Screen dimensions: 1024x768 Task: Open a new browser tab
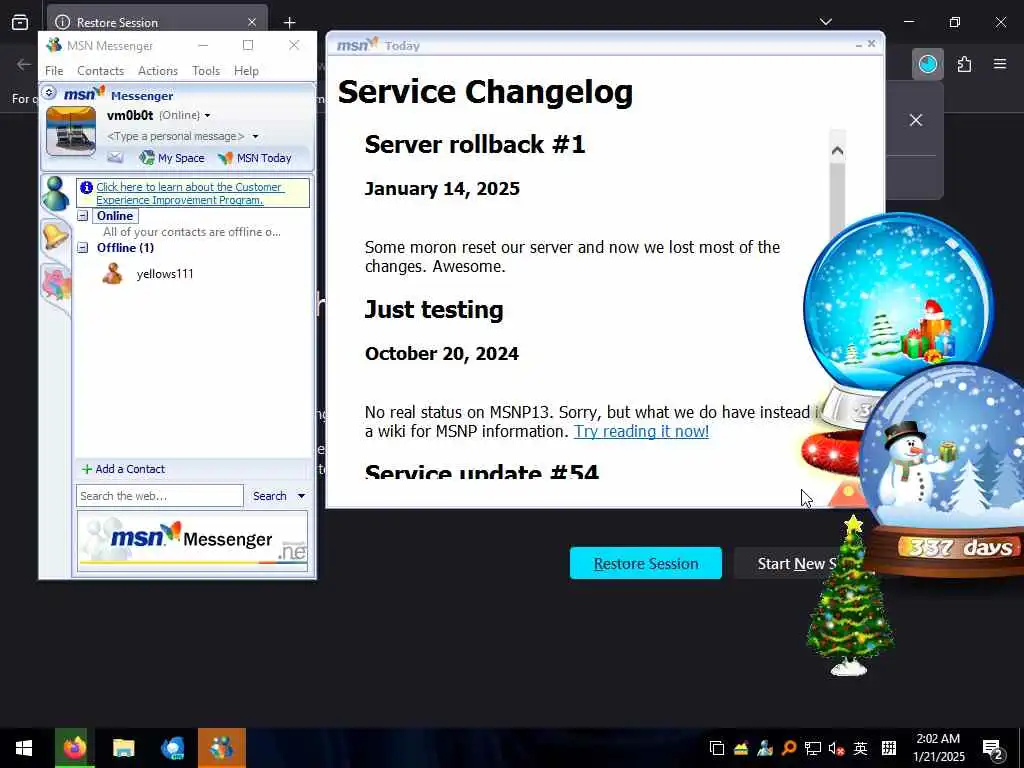point(289,22)
